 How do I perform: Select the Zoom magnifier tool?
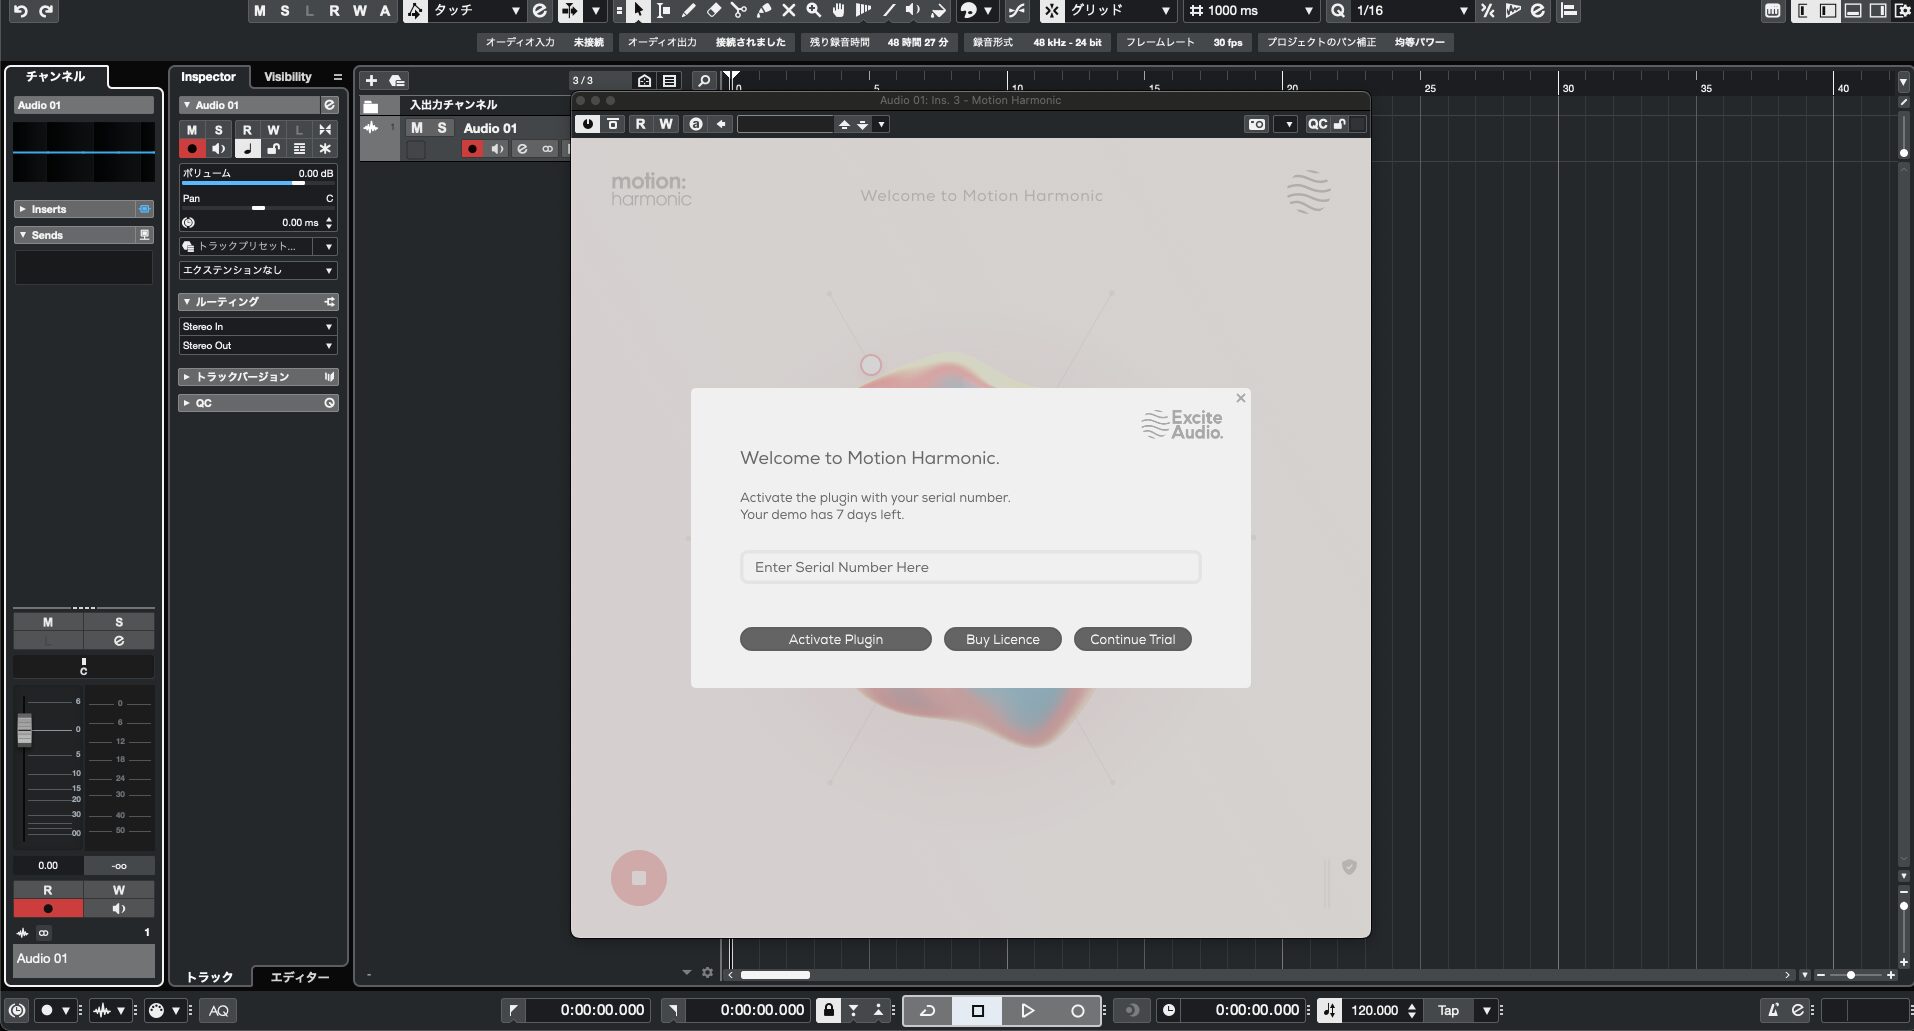pos(813,11)
